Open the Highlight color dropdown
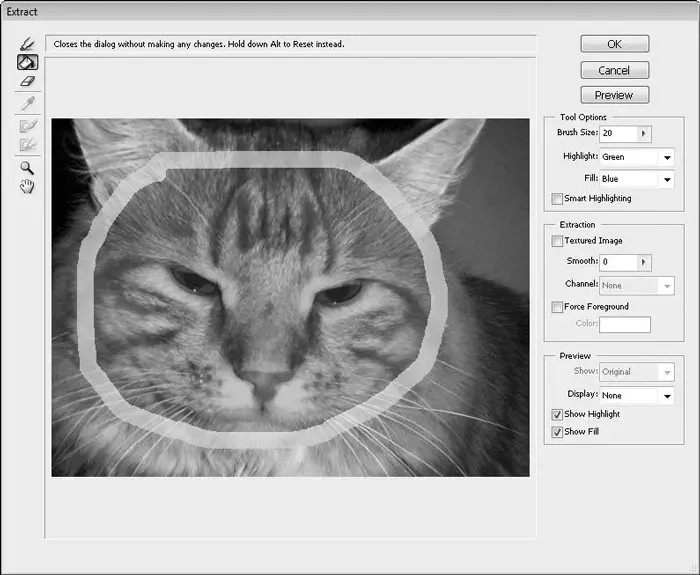The image size is (700, 575). (666, 157)
